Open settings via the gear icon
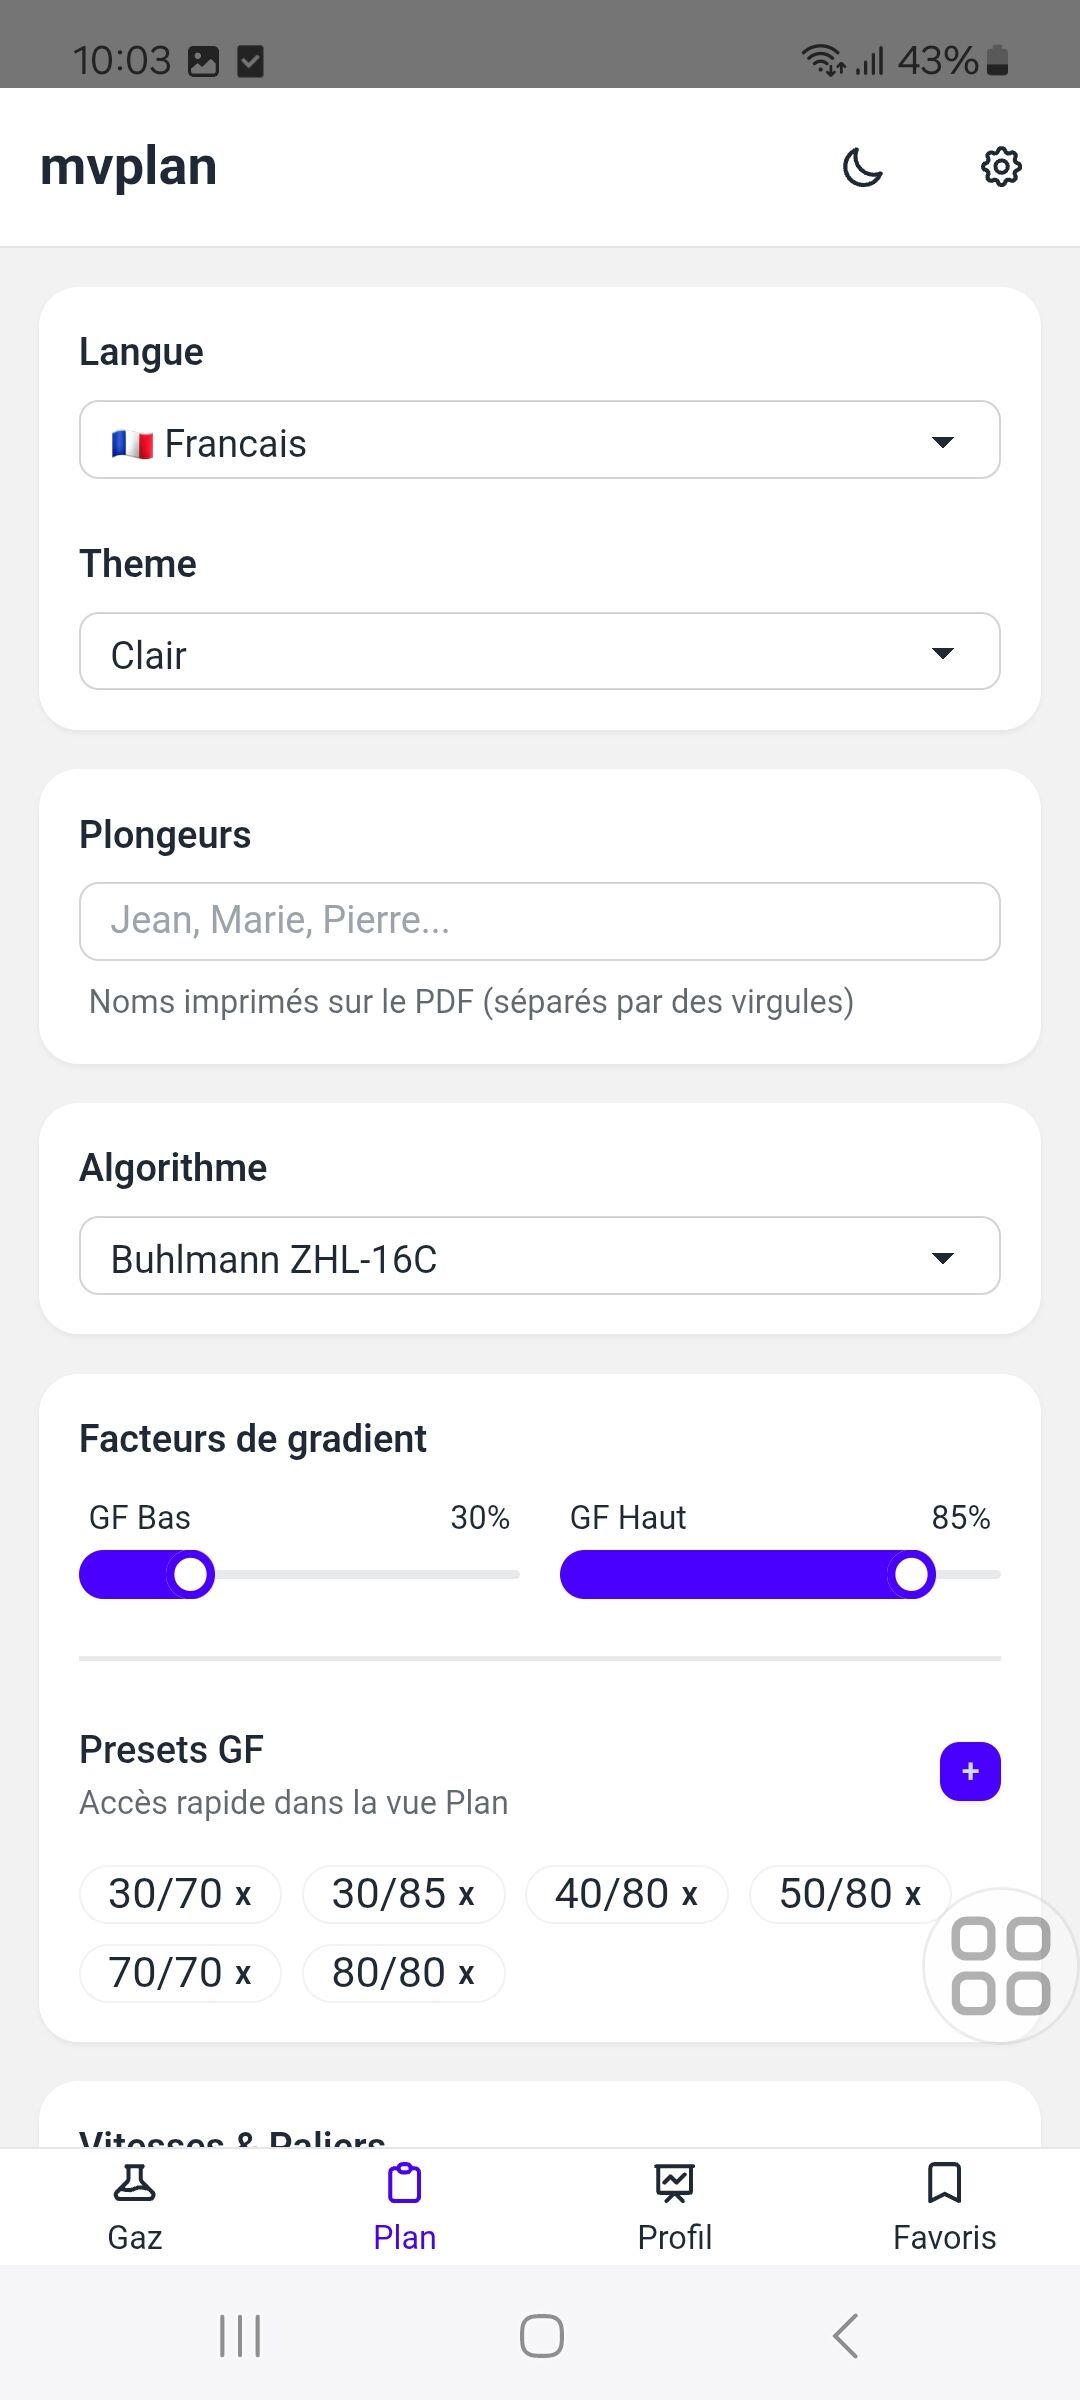This screenshot has width=1080, height=2400. click(x=1000, y=167)
